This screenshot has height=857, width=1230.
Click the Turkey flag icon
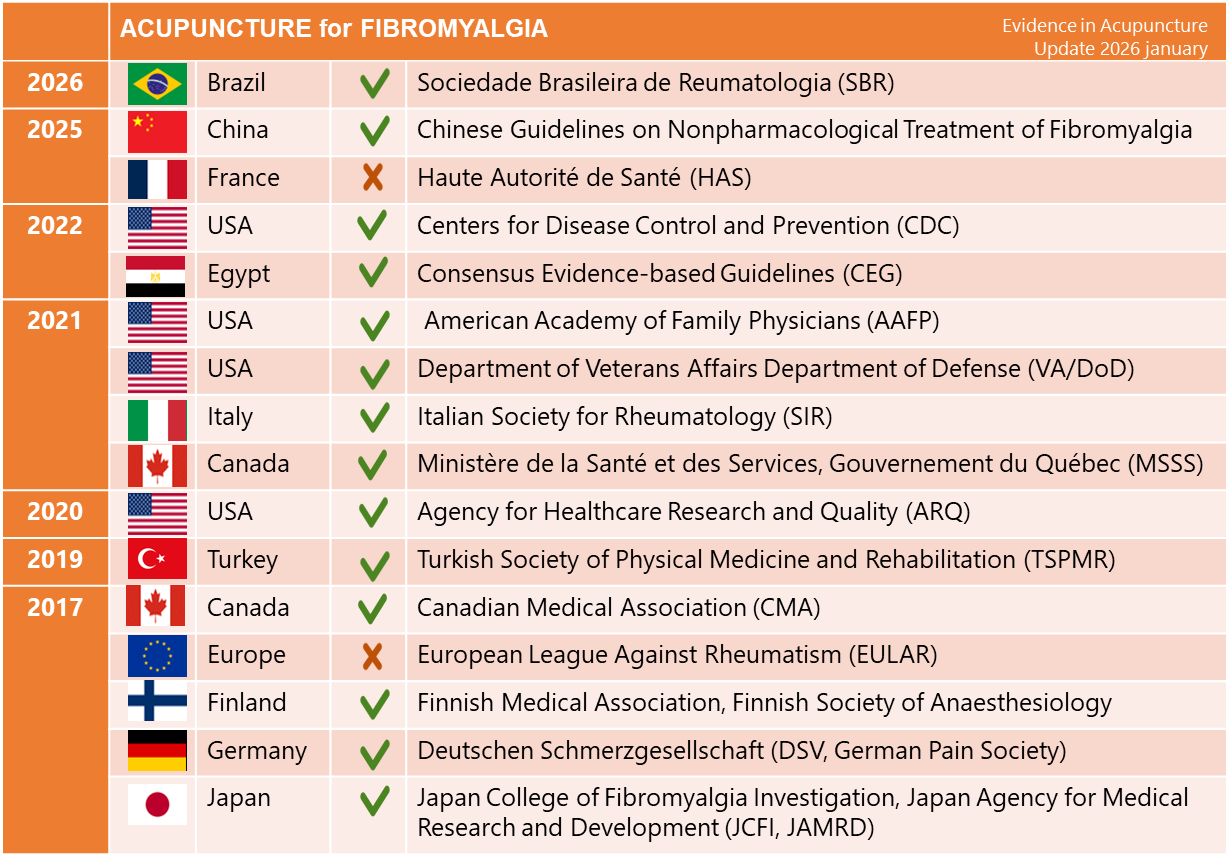pyautogui.click(x=157, y=560)
